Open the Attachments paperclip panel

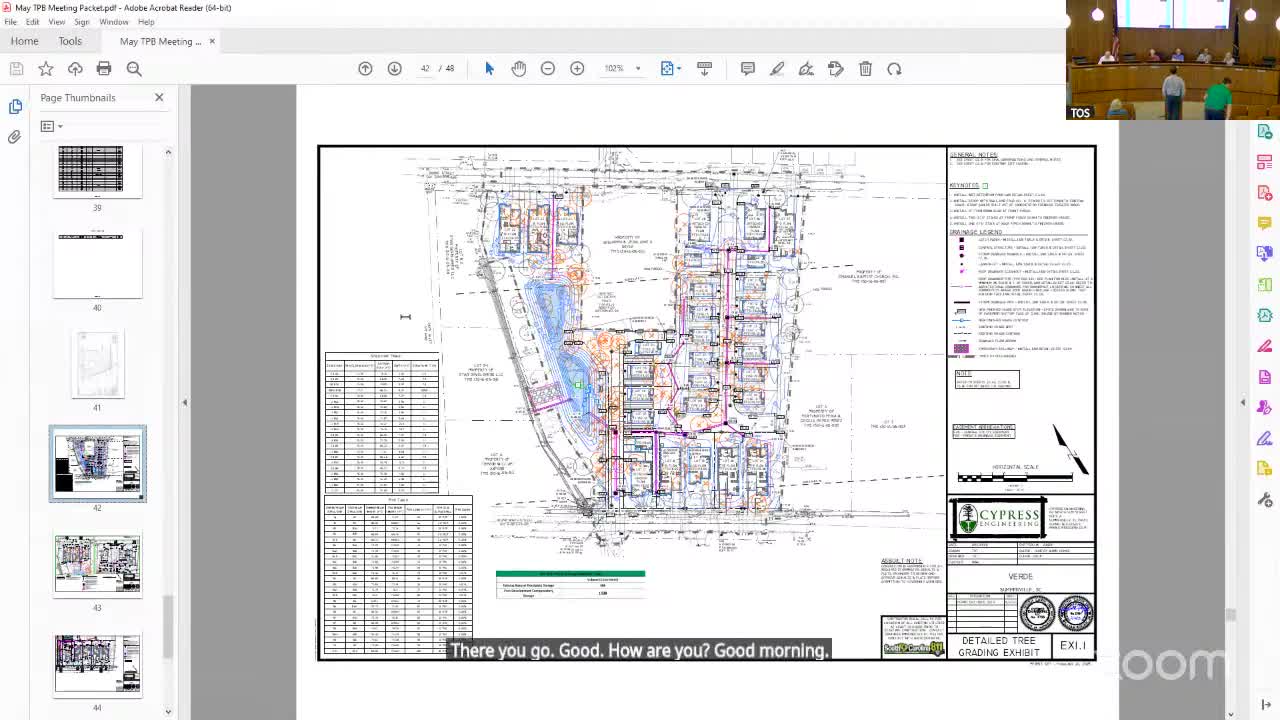pyautogui.click(x=15, y=137)
